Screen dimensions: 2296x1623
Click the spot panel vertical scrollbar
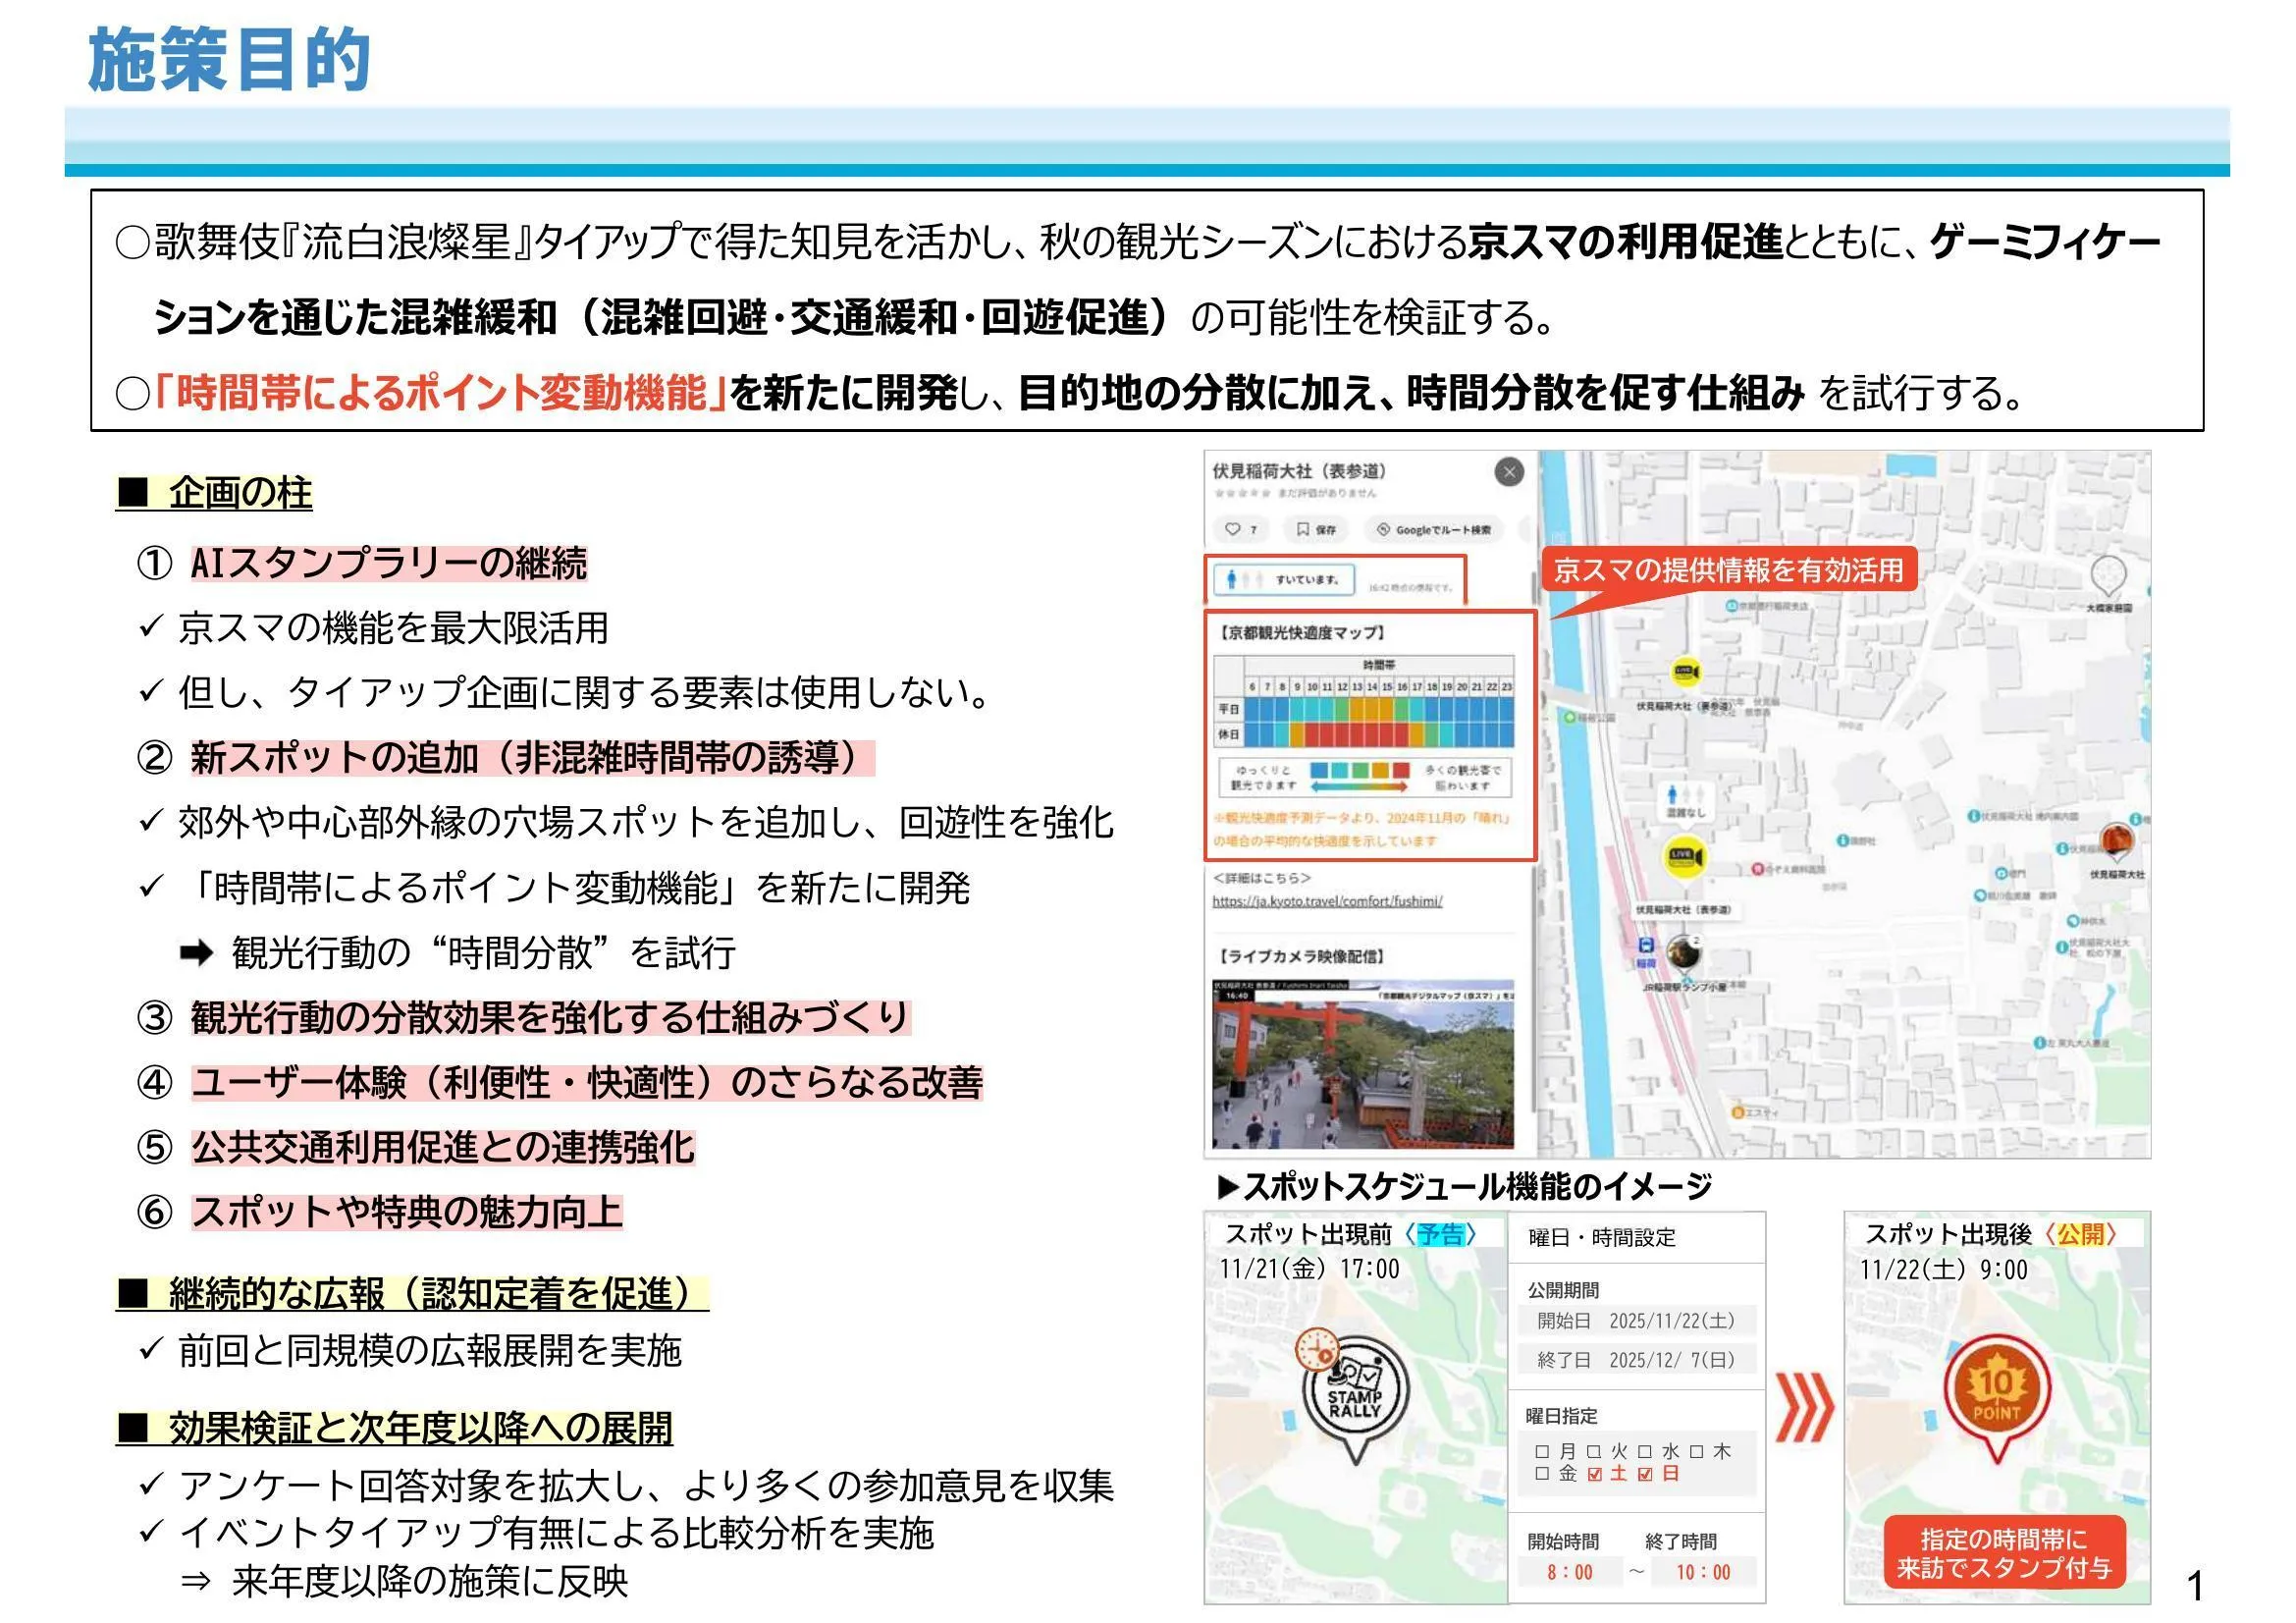pos(1533,988)
